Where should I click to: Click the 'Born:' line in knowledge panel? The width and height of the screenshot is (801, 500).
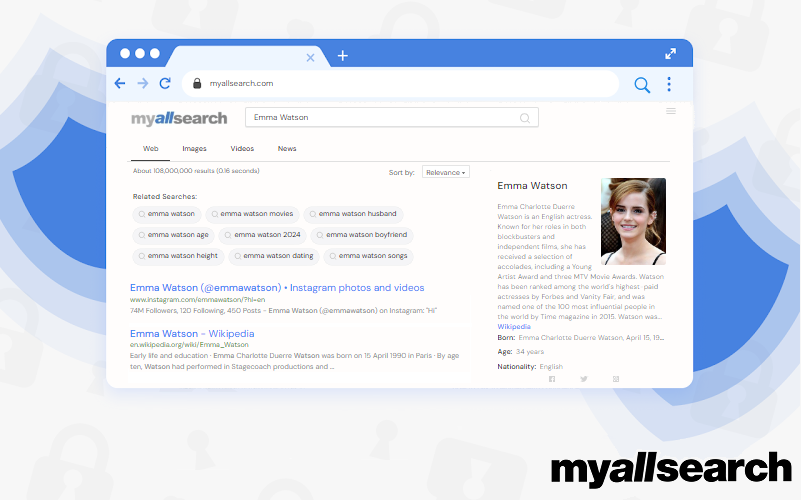(580, 338)
